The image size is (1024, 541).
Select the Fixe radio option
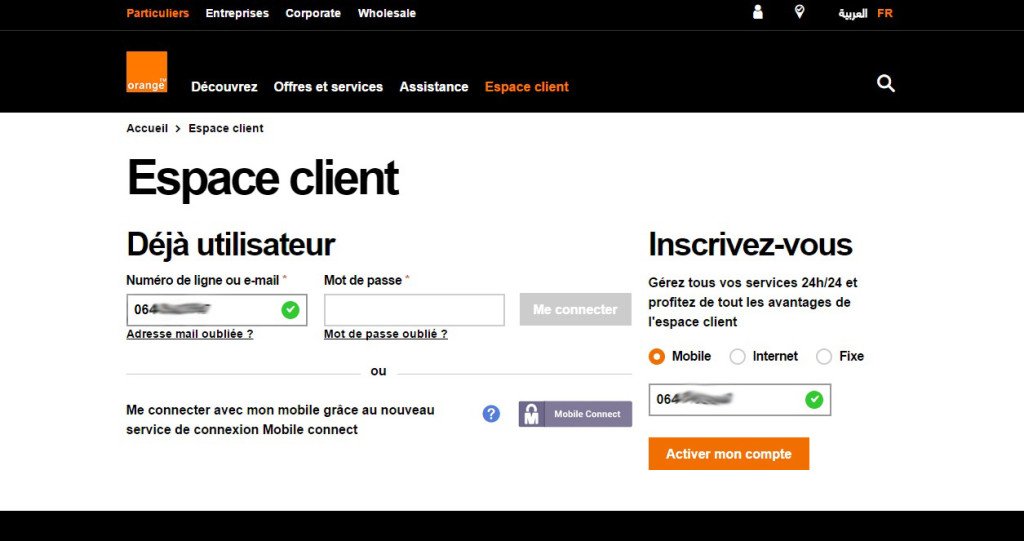tap(824, 357)
